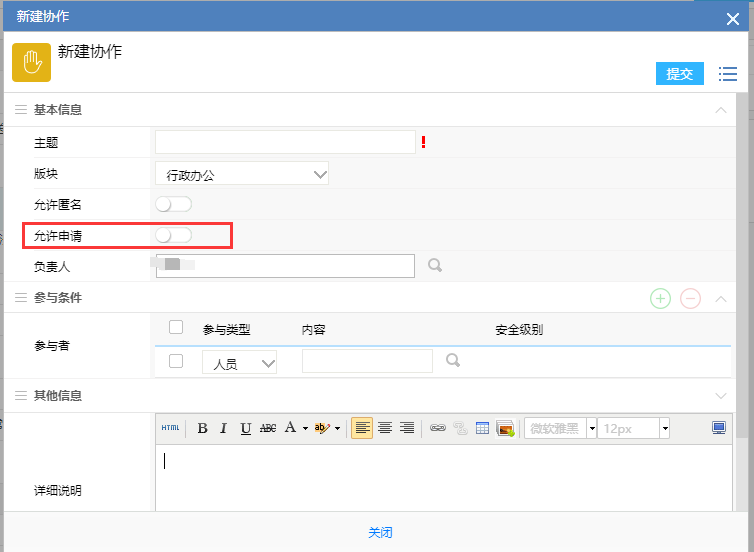Open the 人员 participant type dropdown
Screen dimensions: 754x552
pyautogui.click(x=239, y=364)
